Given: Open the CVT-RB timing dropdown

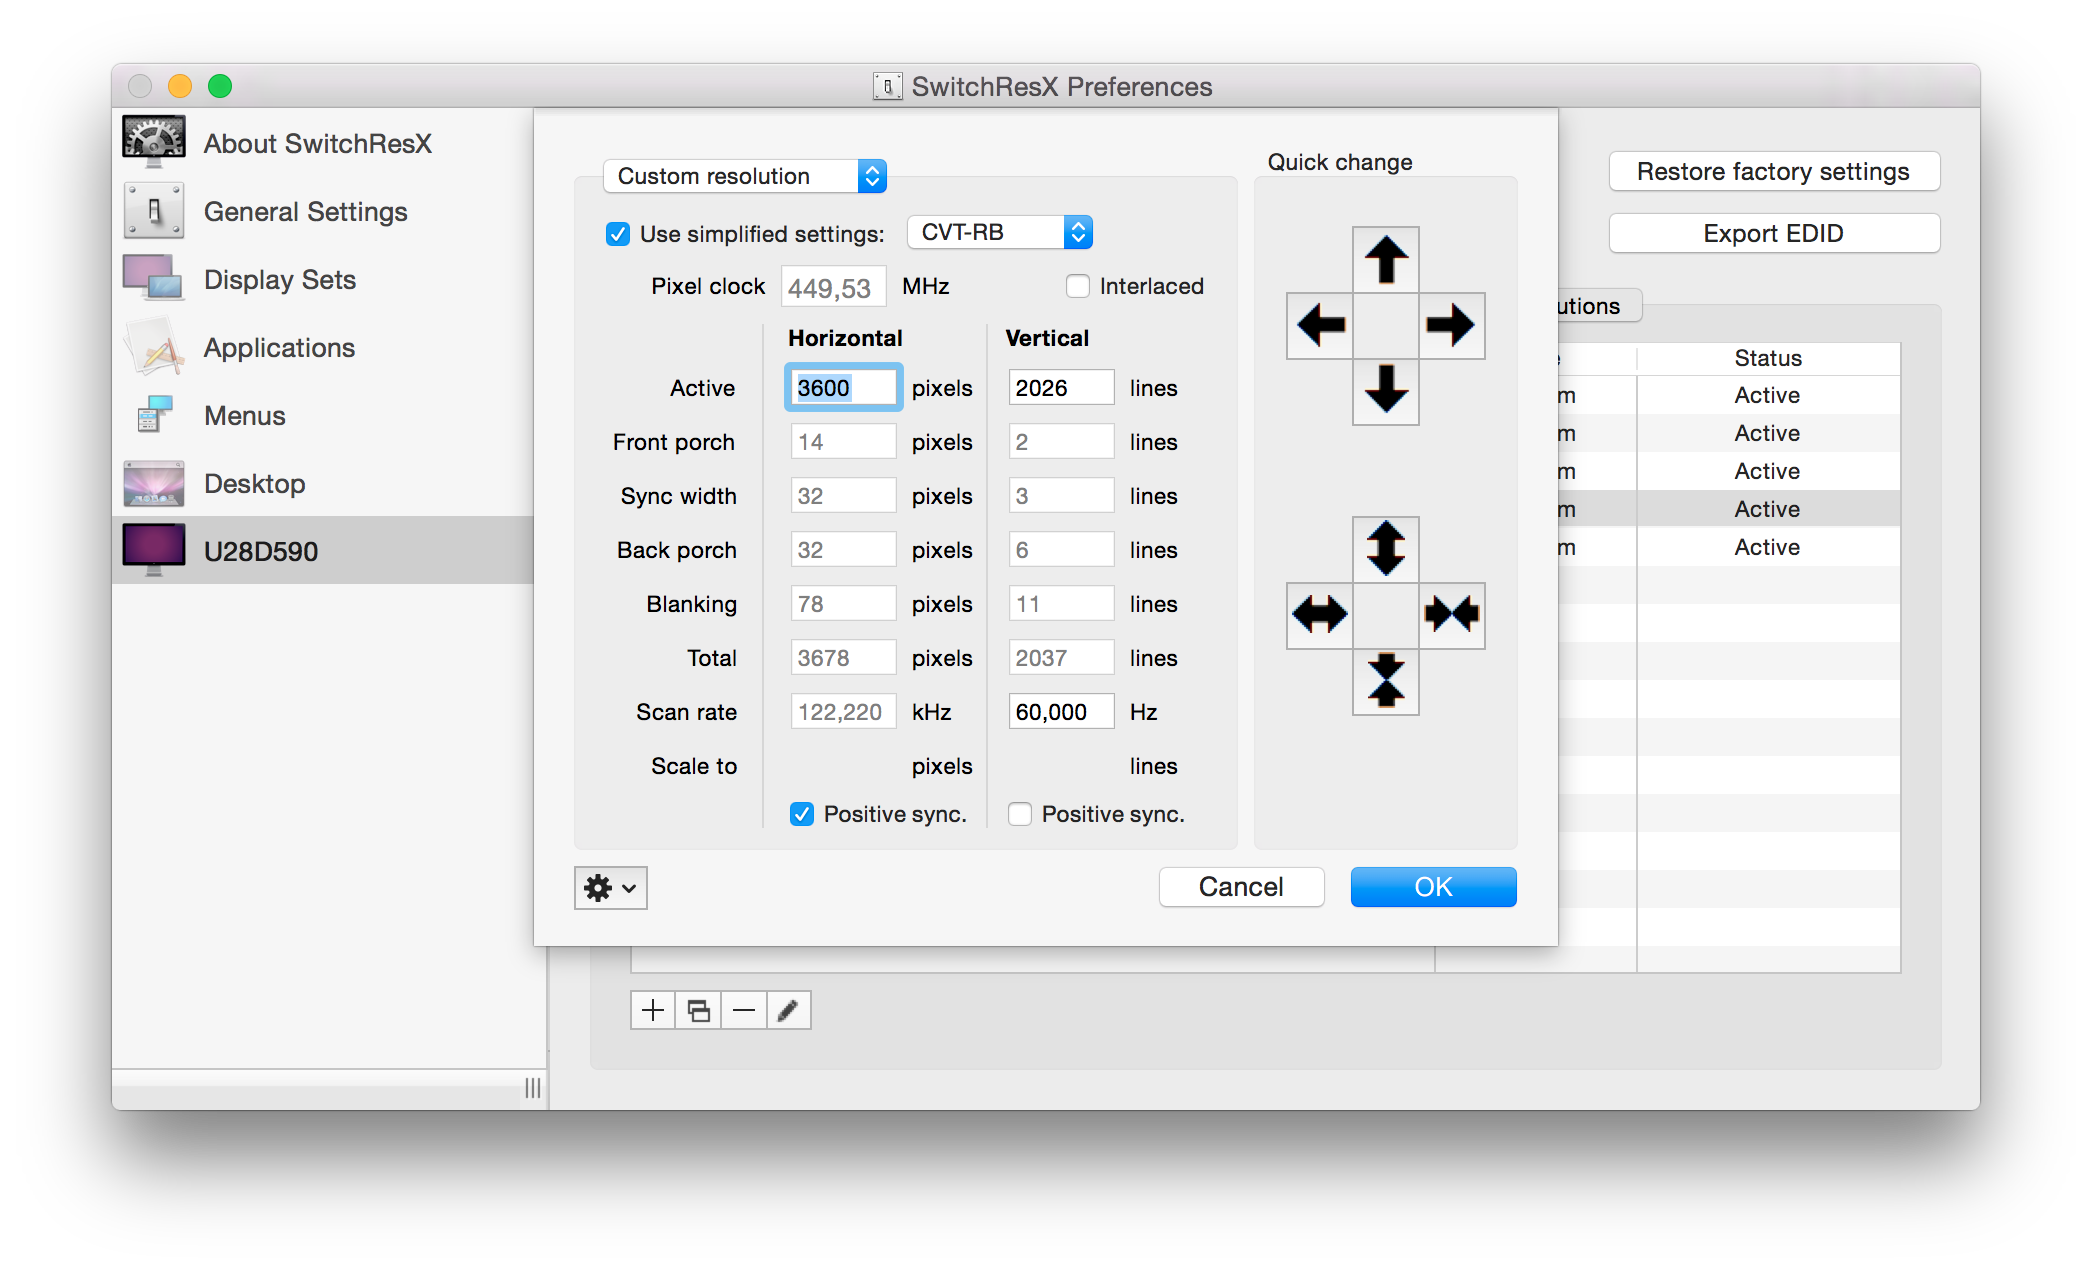Looking at the screenshot, I should [x=999, y=233].
